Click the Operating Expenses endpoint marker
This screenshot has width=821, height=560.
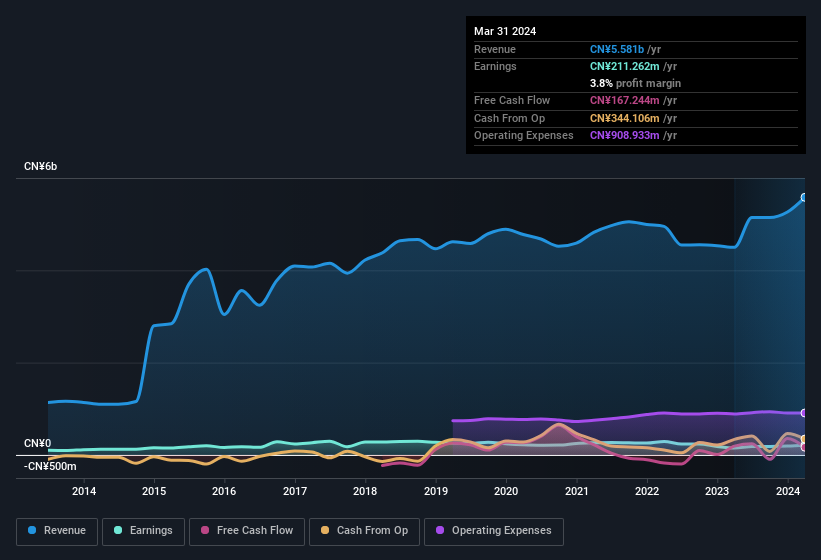804,413
